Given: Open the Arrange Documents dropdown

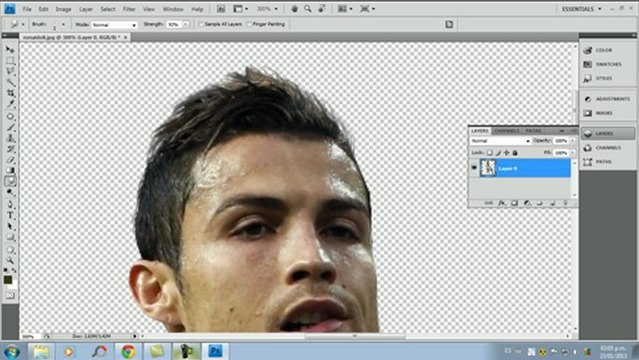Looking at the screenshot, I should point(345,9).
